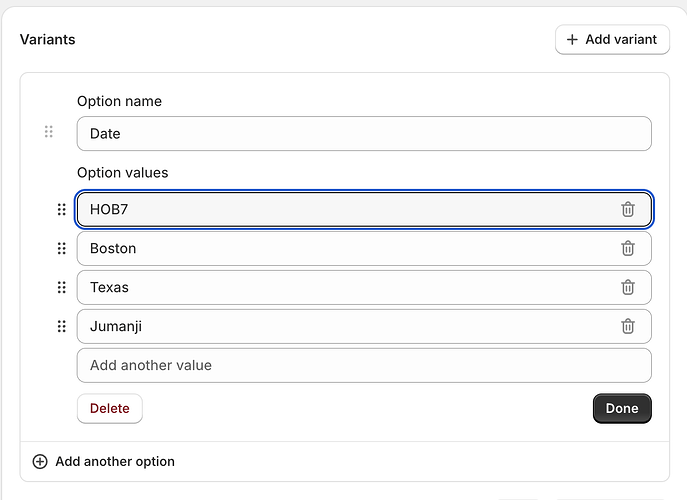Screen dimensions: 687x500
Task: Click plus circle icon of Add another option
Action: pyautogui.click(x=40, y=461)
